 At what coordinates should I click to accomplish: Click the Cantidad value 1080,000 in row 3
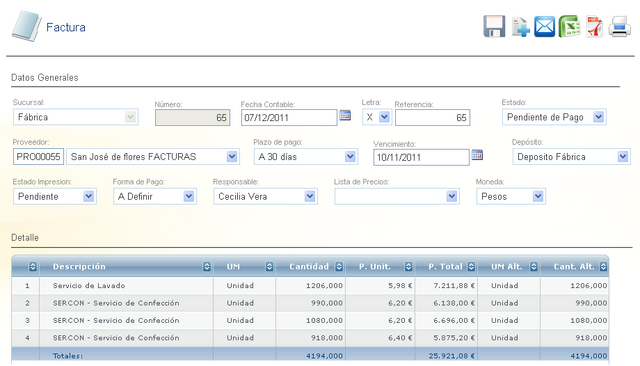pos(324,321)
